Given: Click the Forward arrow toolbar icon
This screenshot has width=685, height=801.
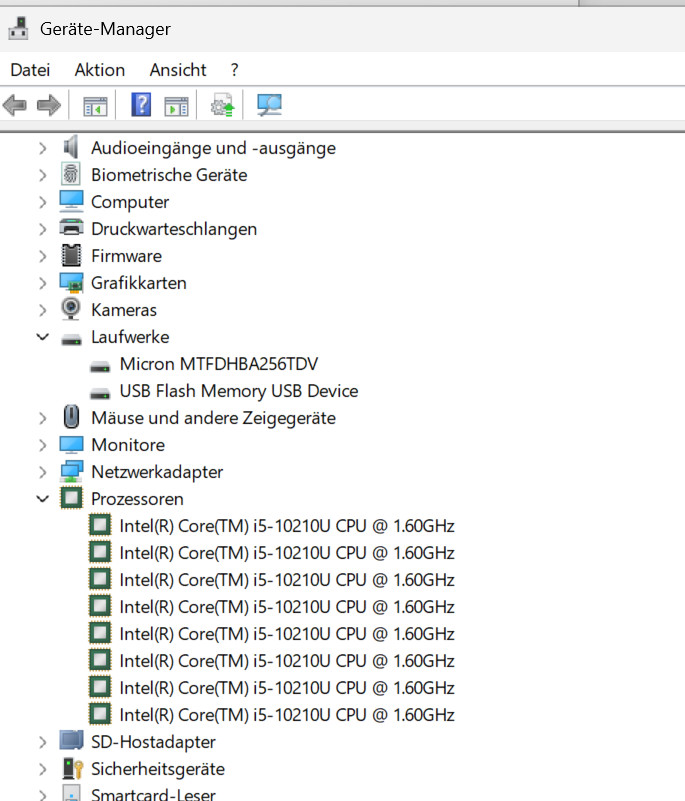Looking at the screenshot, I should point(48,105).
